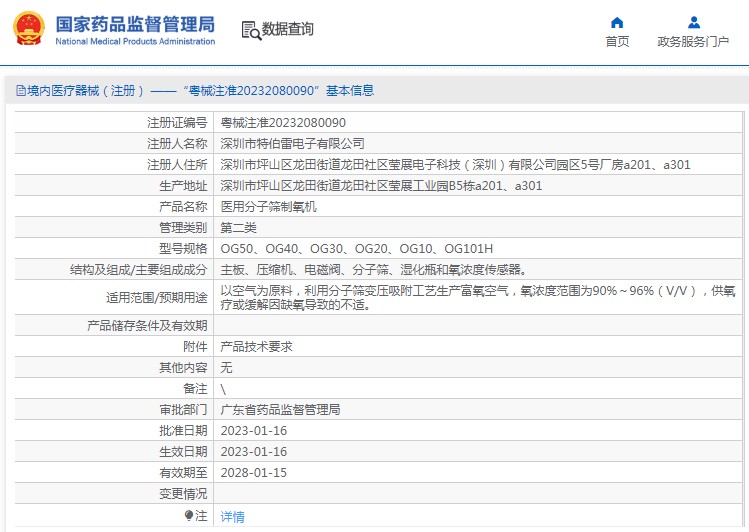The height and width of the screenshot is (532, 749).
Task: Click the NMPA national emblem logo
Action: [29, 29]
